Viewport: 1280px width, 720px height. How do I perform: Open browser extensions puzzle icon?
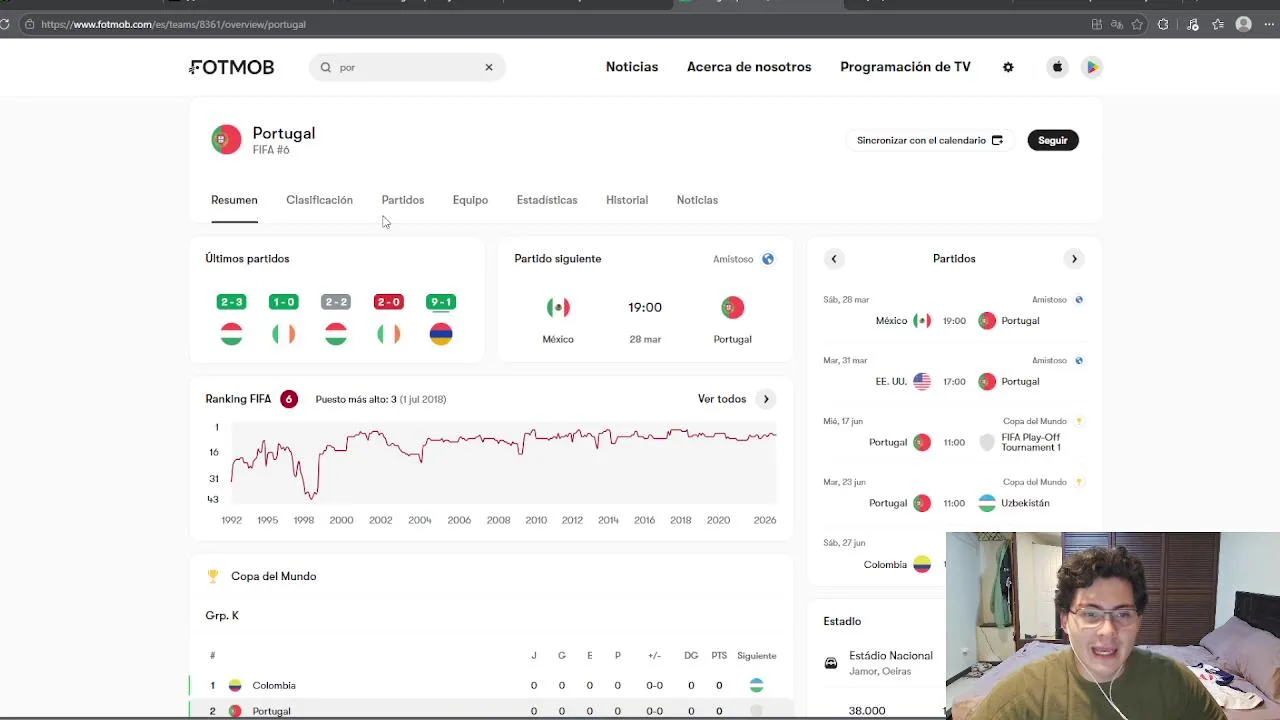(1162, 24)
